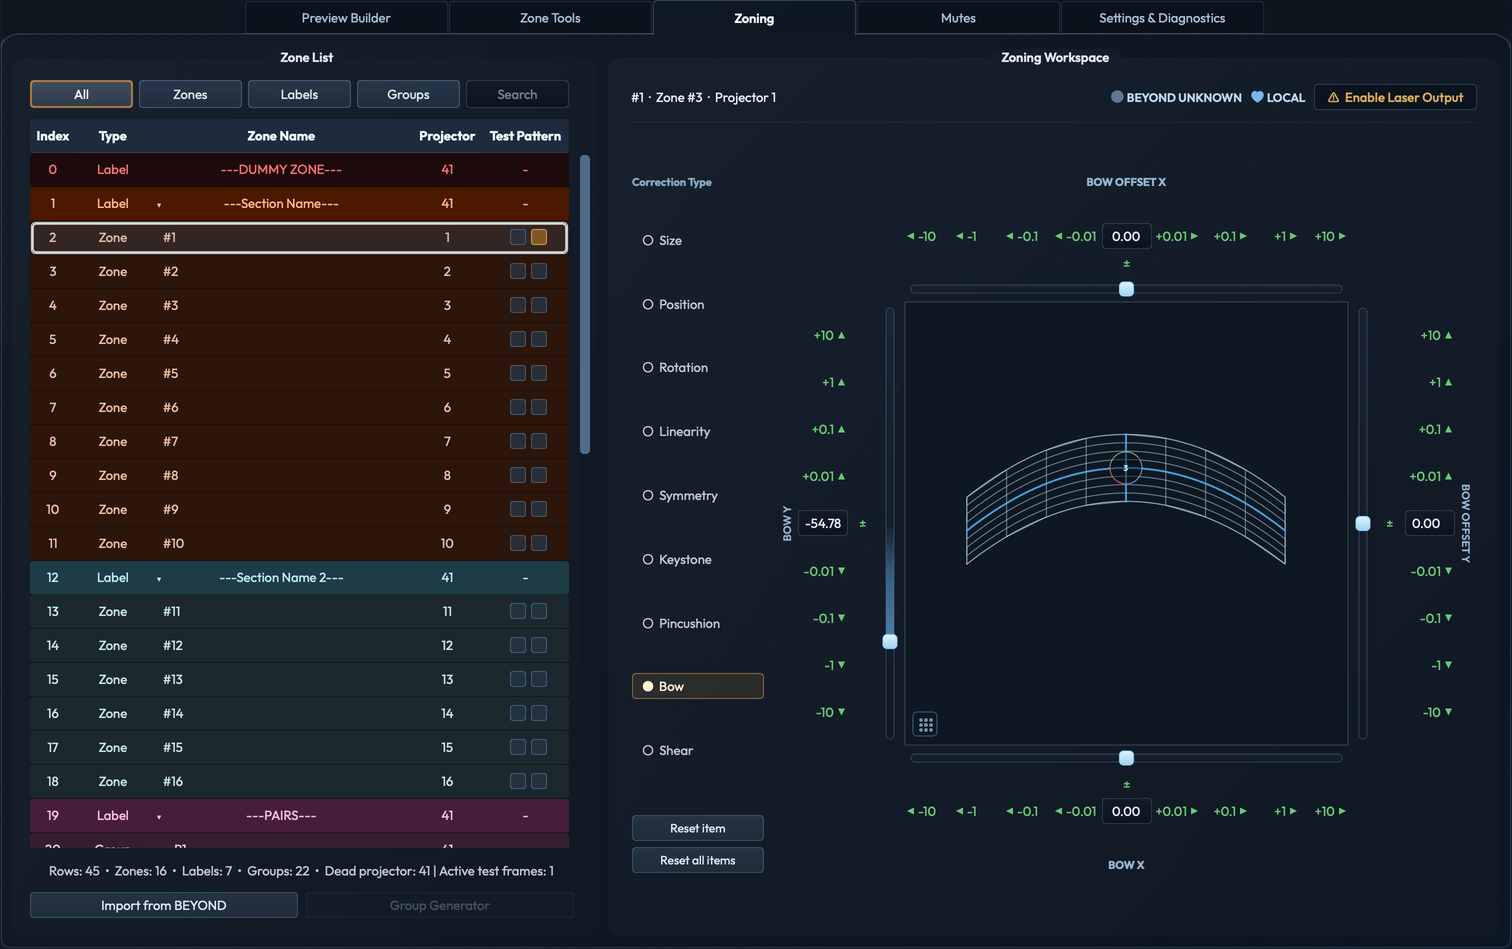Screen dimensions: 1512x949
Task: Filter zone list by Labels
Action: [299, 94]
